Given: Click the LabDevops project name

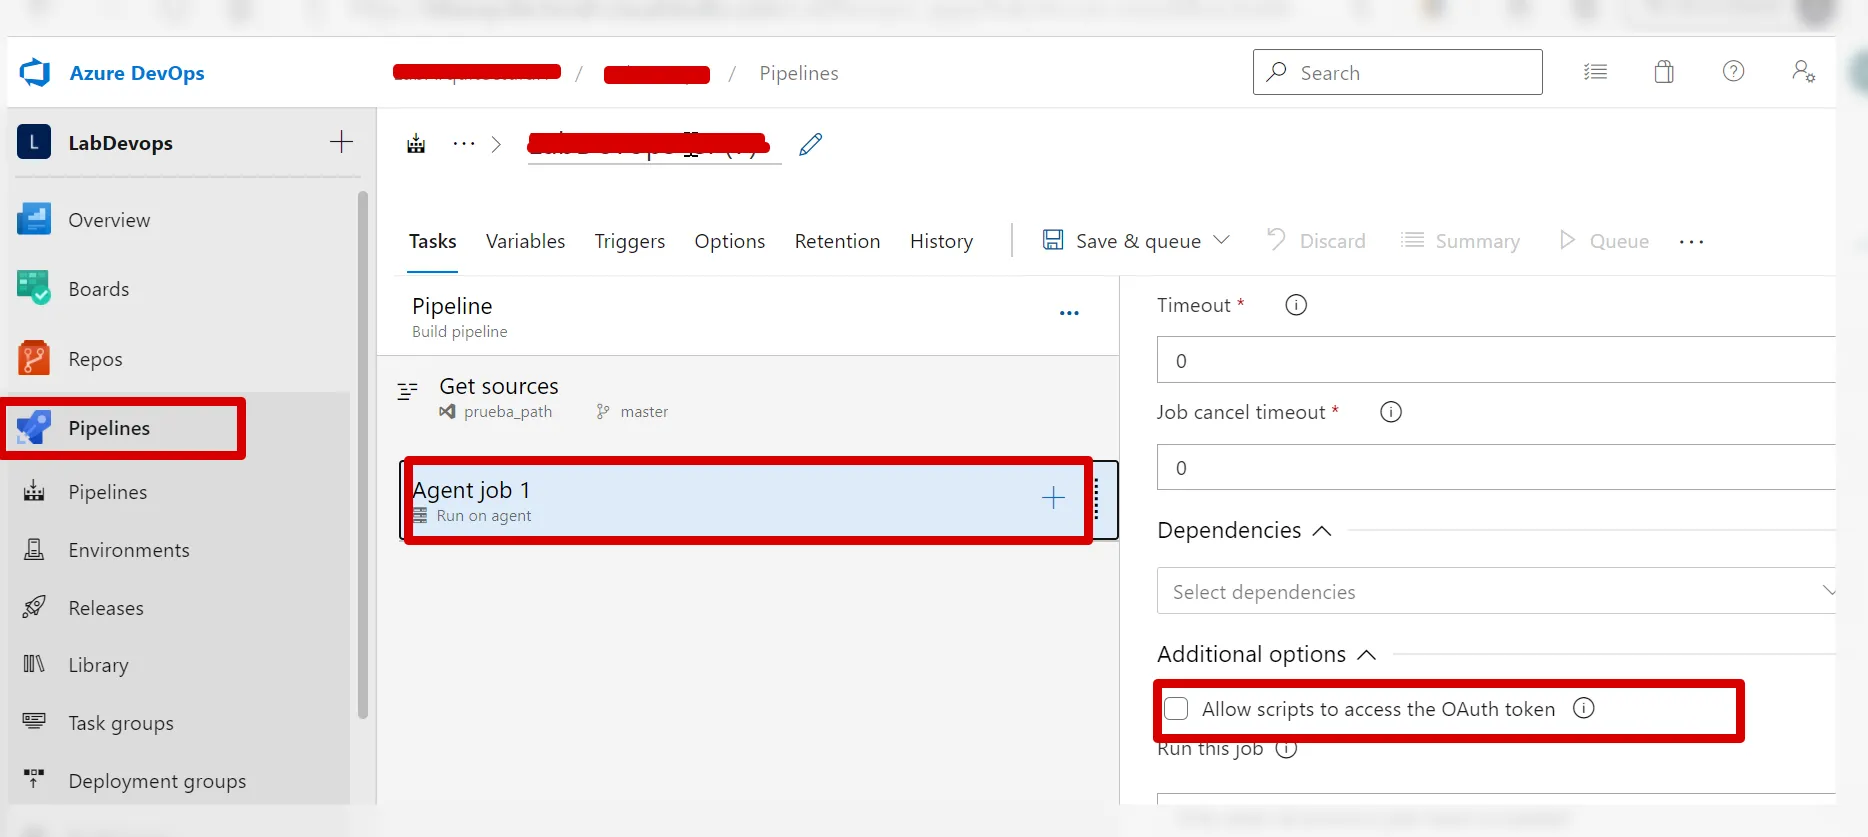Looking at the screenshot, I should [120, 143].
